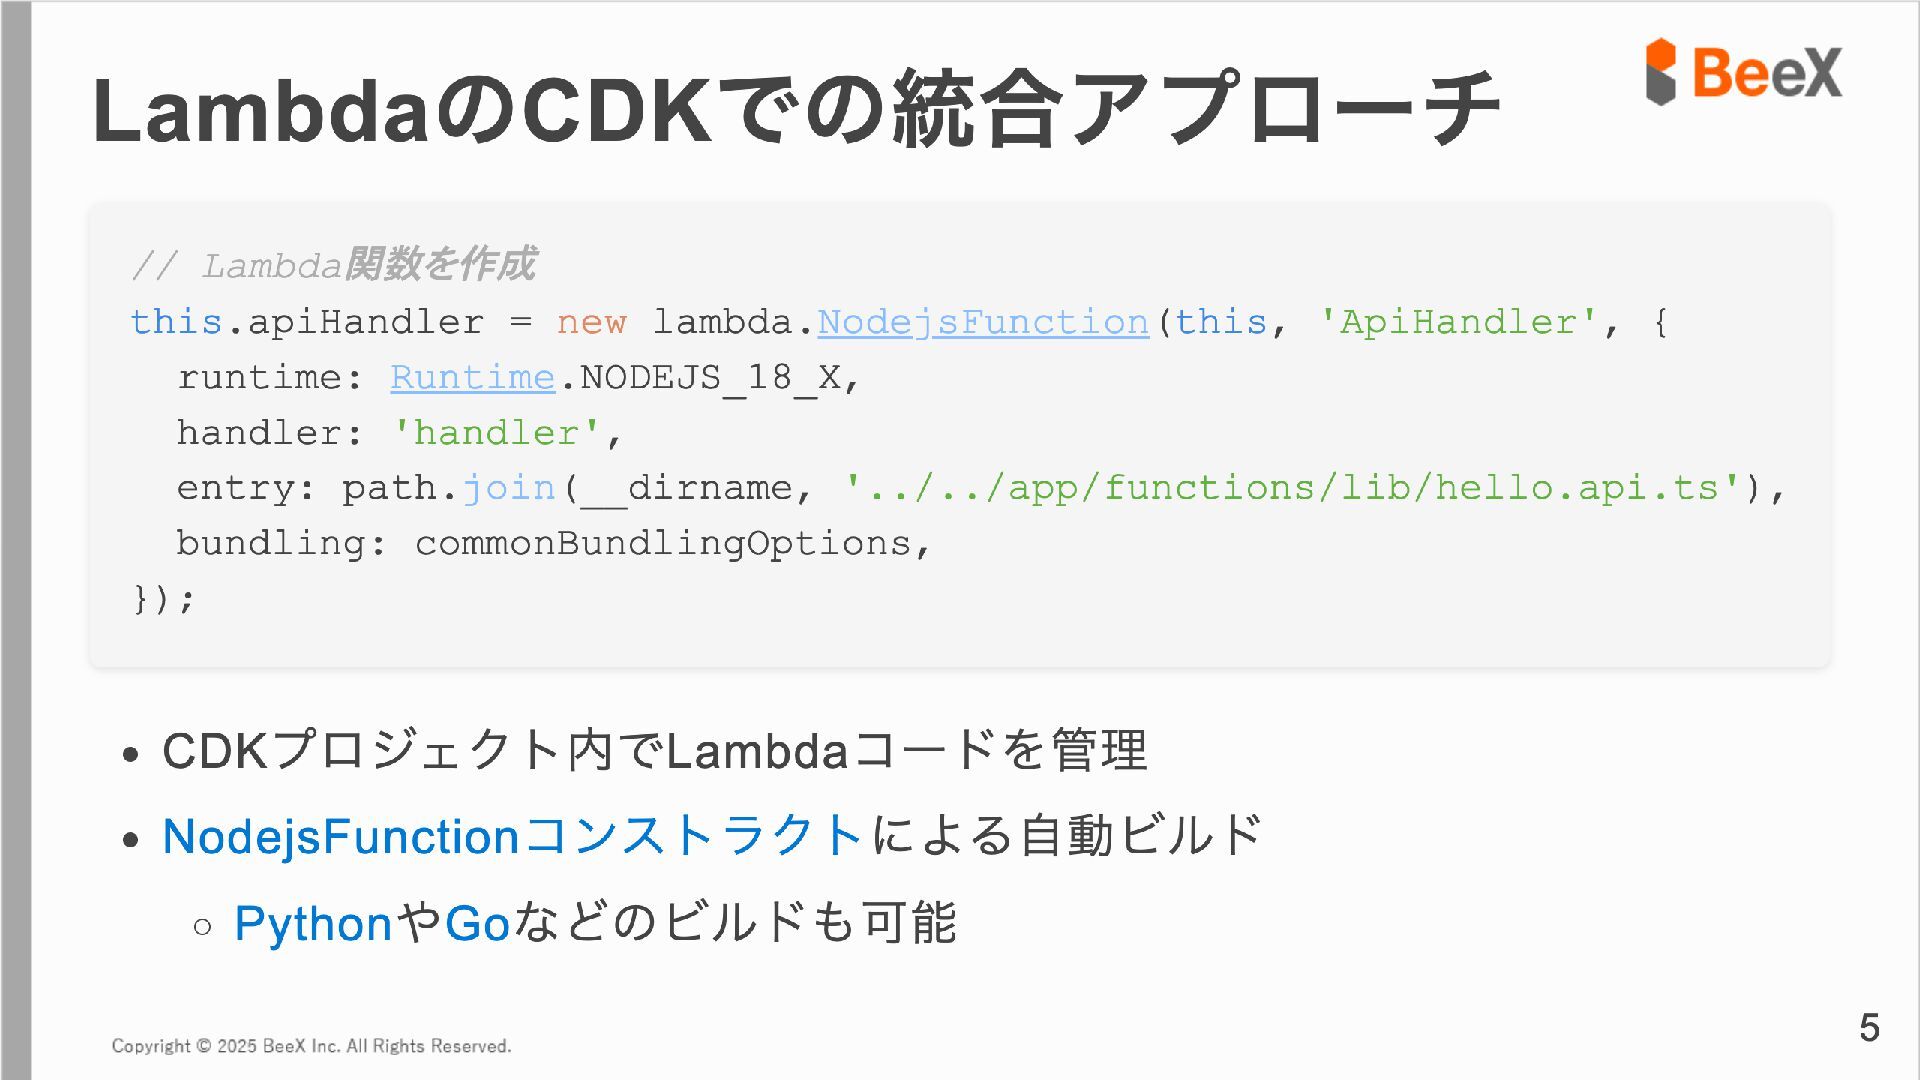This screenshot has width=1920, height=1080.
Task: Click the 'handler' string value
Action: point(496,433)
